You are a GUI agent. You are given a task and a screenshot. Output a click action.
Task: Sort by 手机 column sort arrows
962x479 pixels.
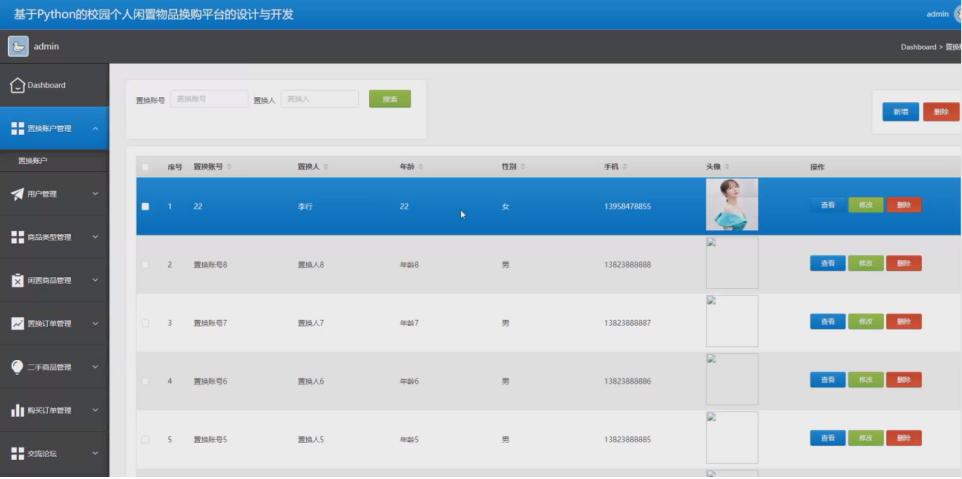click(x=625, y=167)
